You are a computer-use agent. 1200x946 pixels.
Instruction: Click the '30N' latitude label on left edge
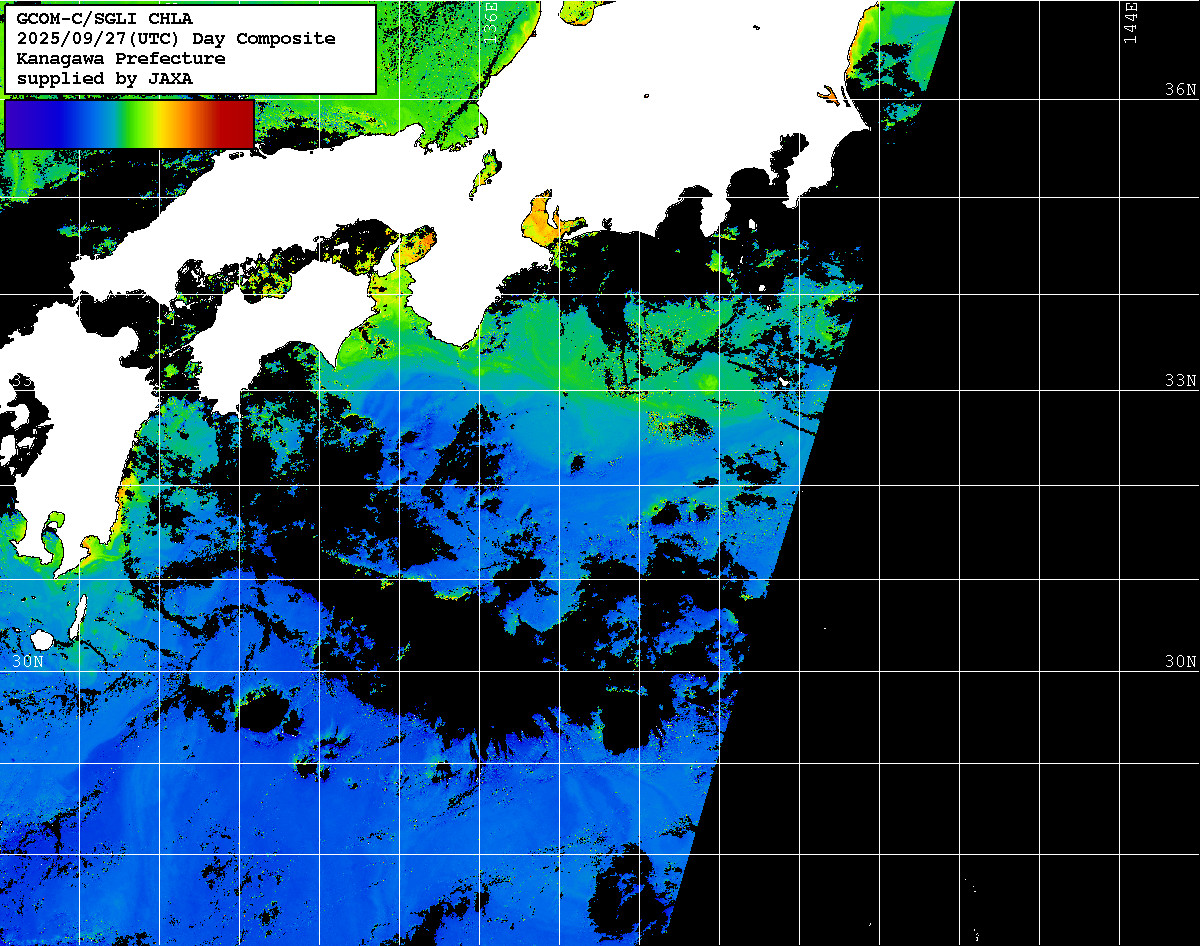28,662
